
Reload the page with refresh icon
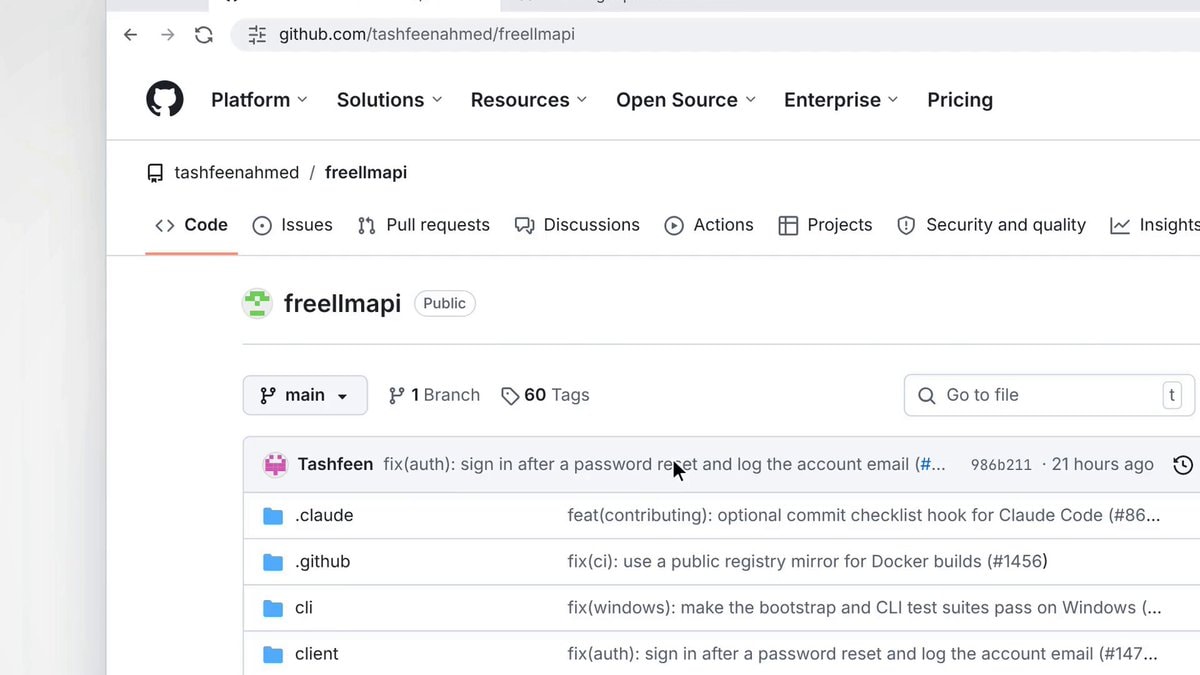[x=204, y=35]
